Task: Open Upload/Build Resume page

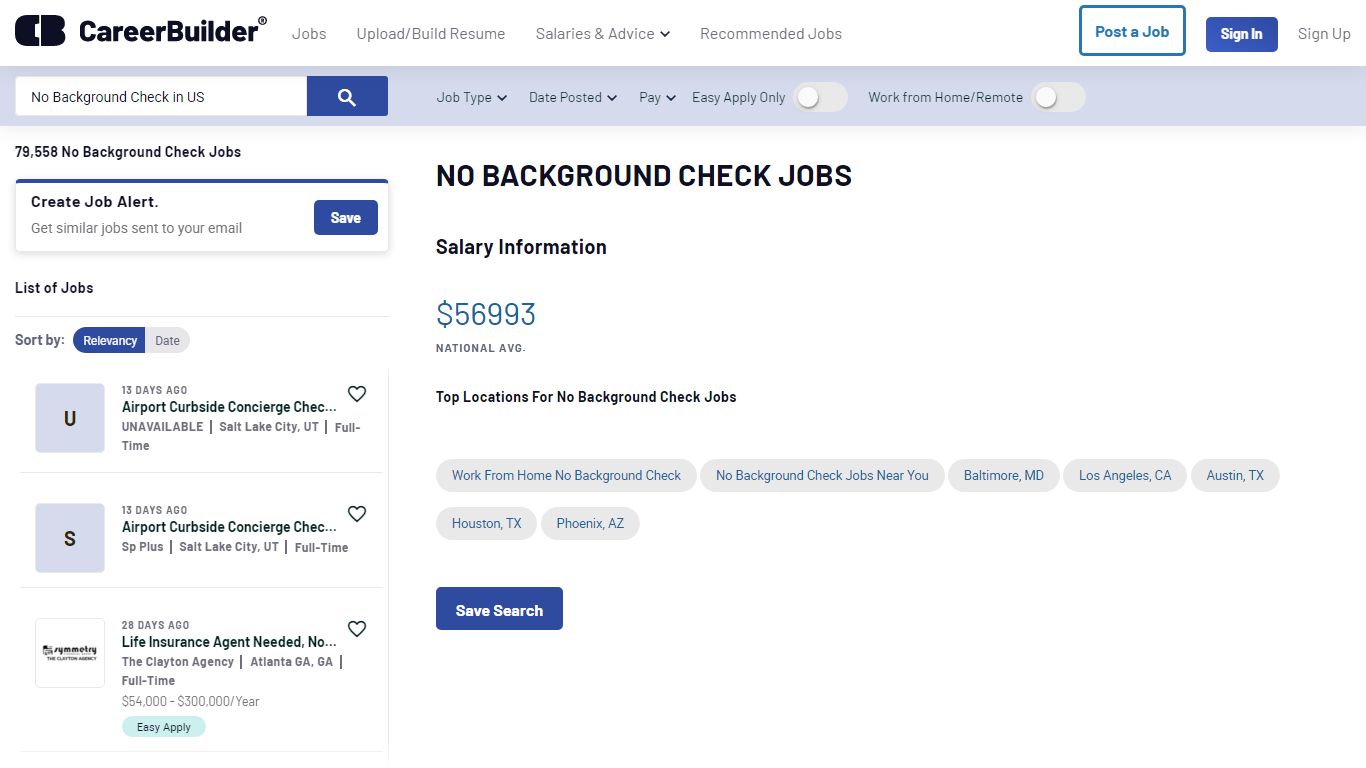Action: (x=431, y=33)
